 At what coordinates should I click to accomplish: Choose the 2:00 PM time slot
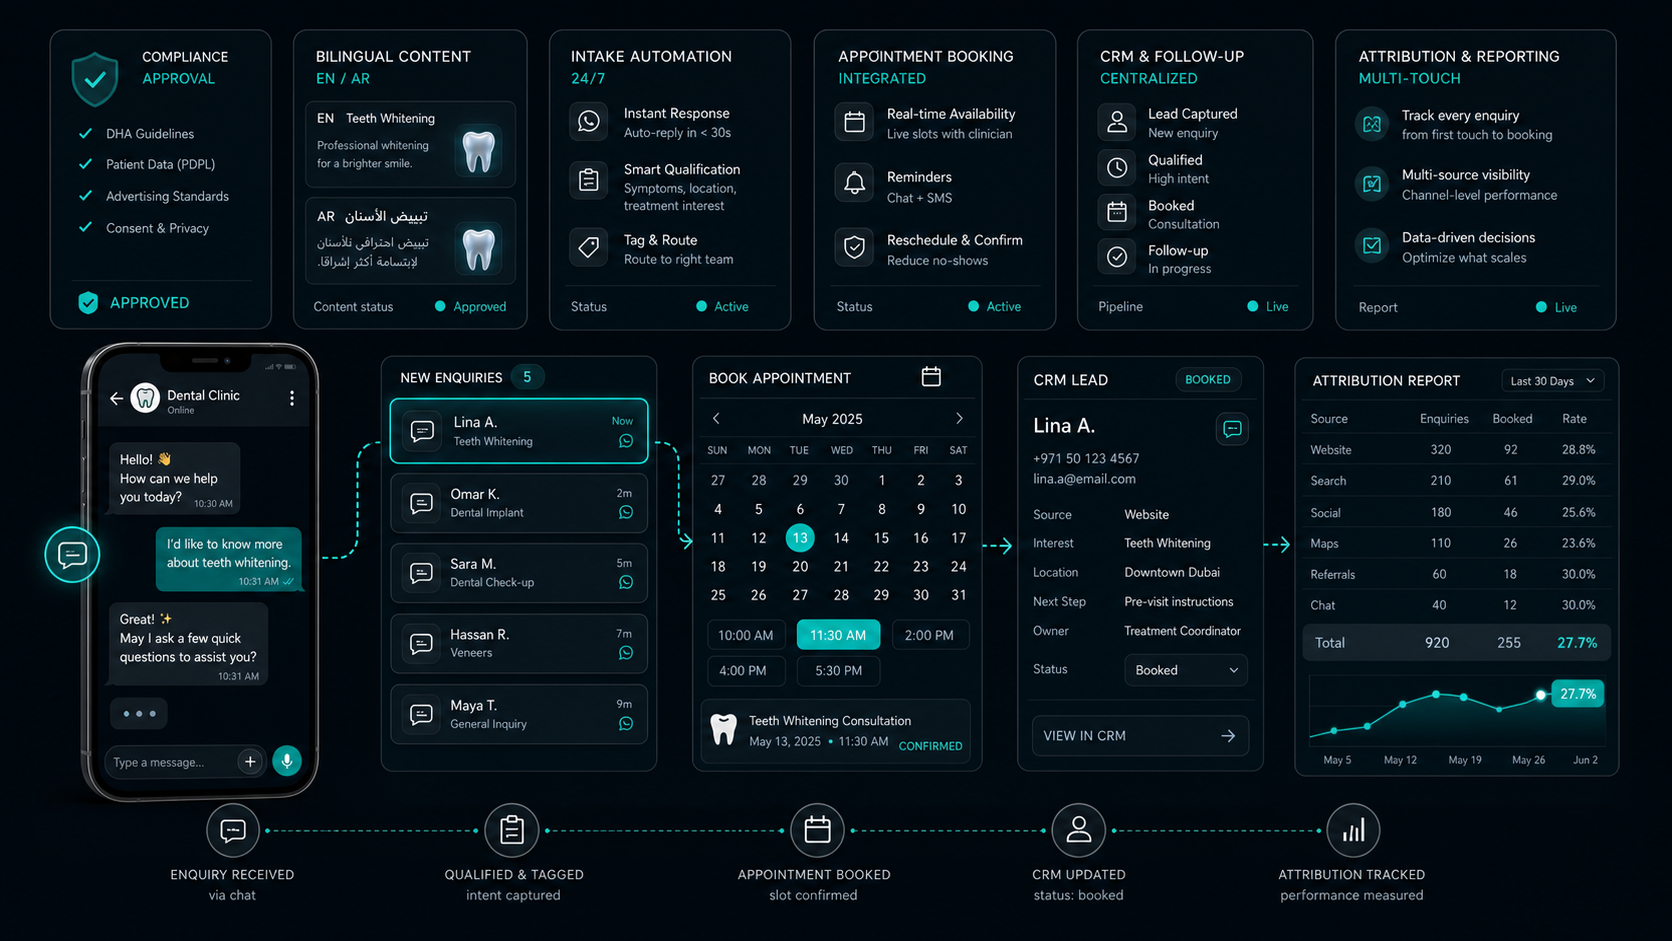click(929, 635)
